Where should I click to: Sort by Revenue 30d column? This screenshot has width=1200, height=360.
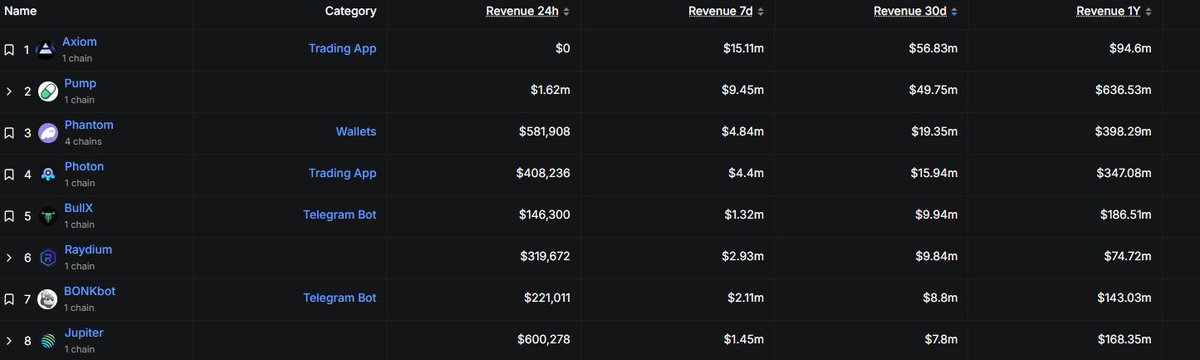[917, 12]
